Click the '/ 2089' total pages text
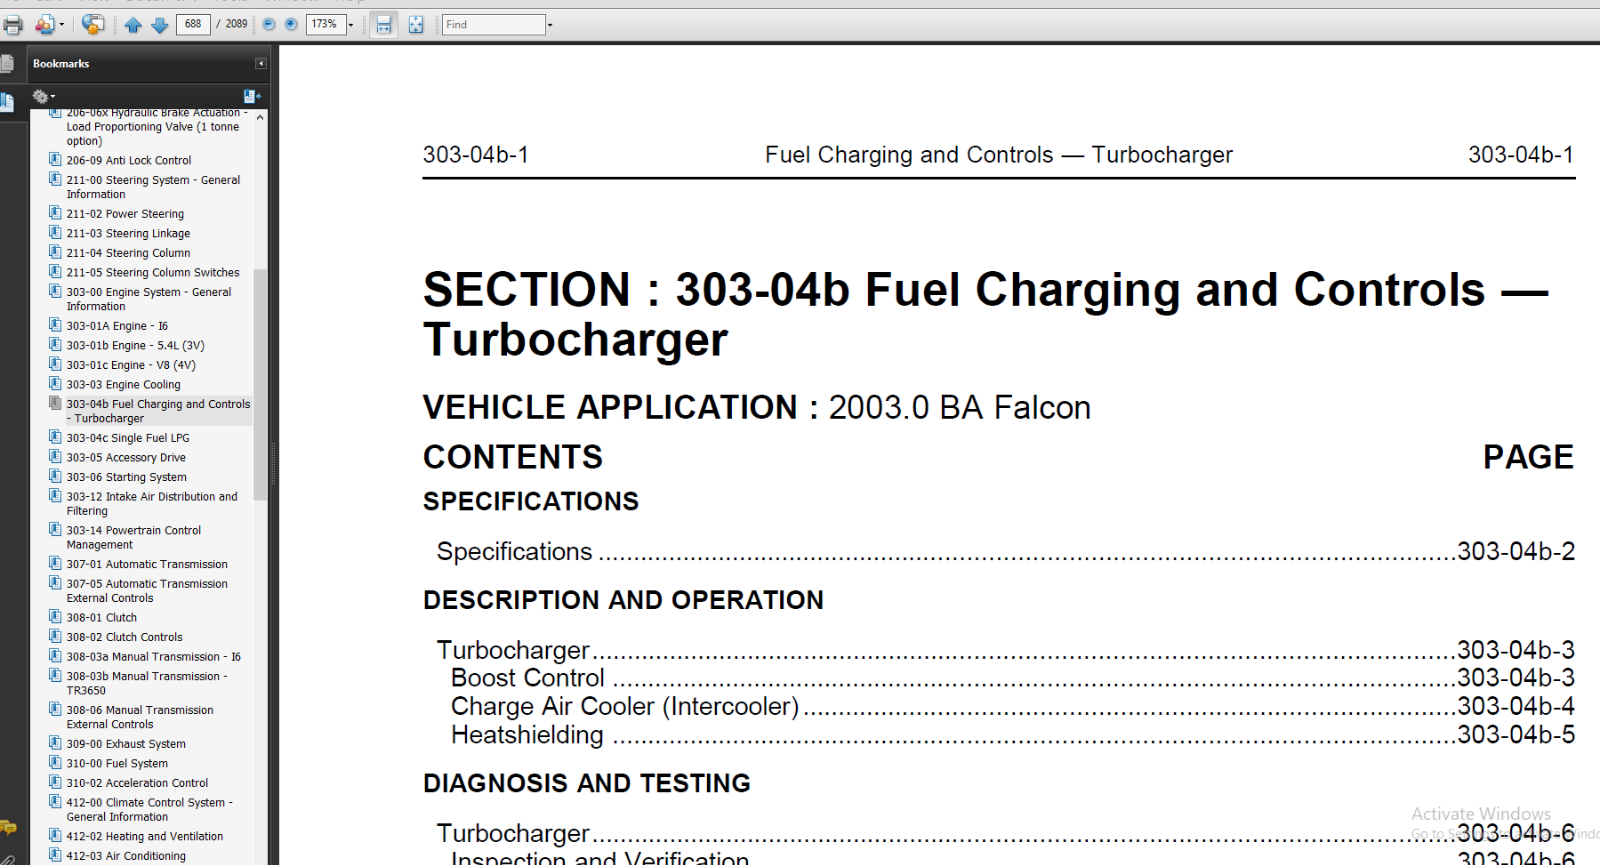 click(232, 24)
